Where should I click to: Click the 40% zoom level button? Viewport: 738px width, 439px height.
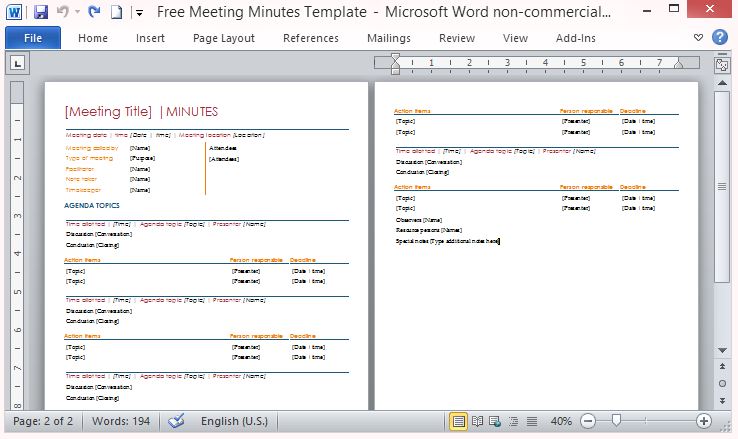coord(561,421)
